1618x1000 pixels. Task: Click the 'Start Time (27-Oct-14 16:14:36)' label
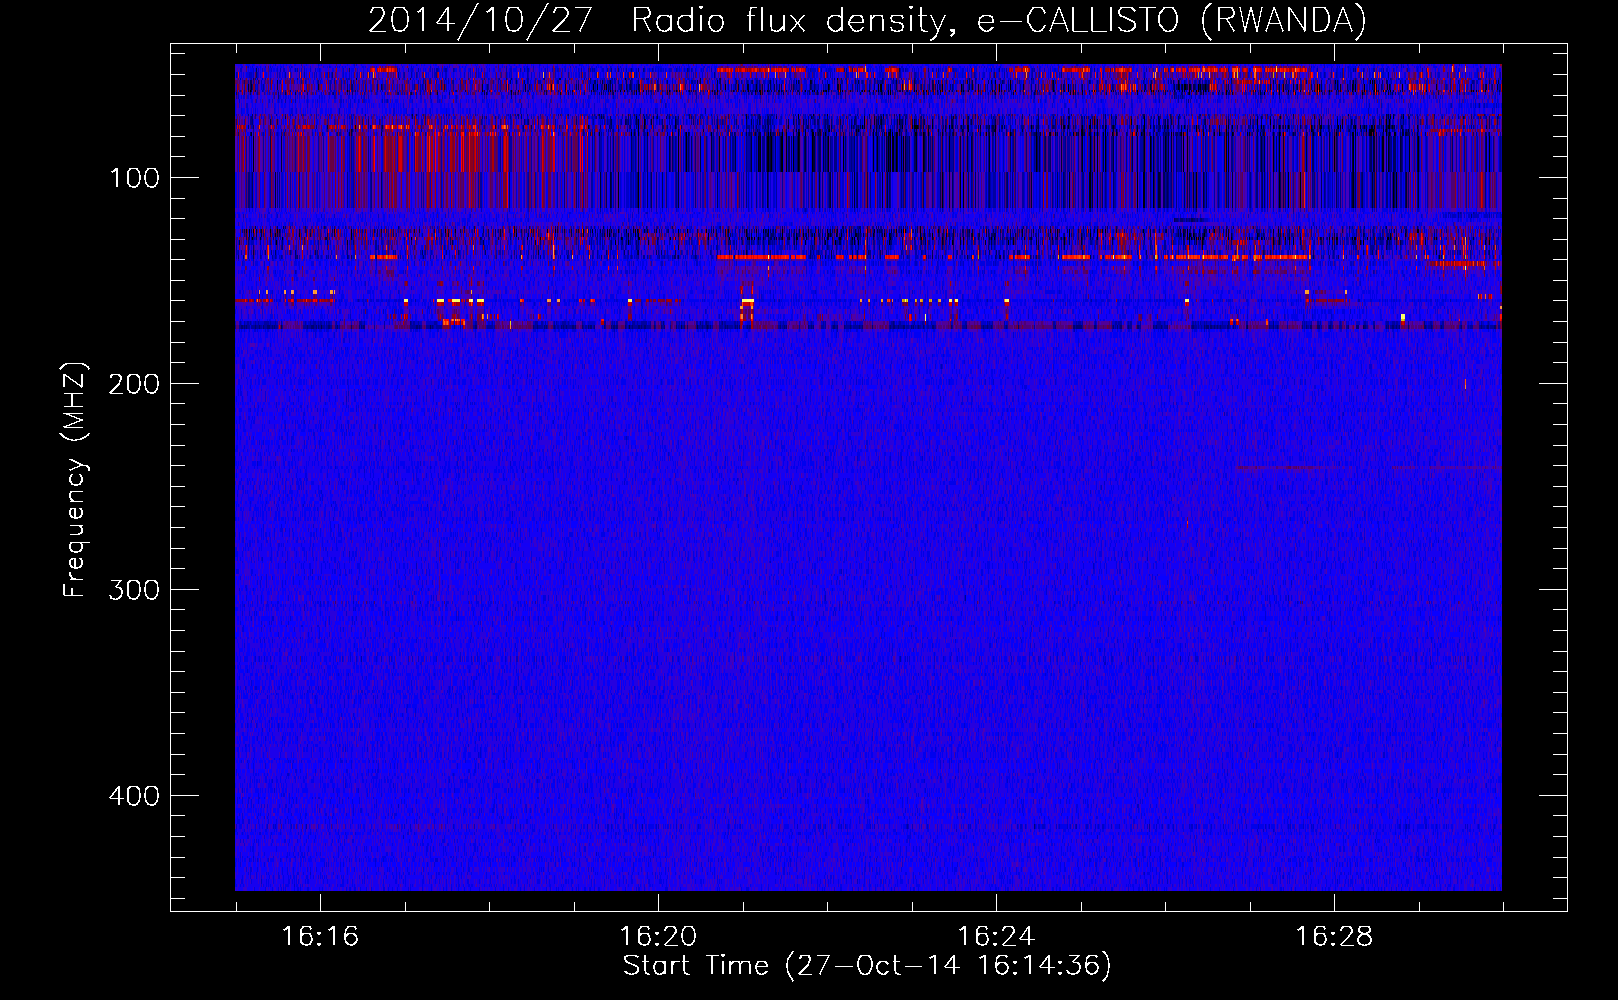pyautogui.click(x=867, y=966)
